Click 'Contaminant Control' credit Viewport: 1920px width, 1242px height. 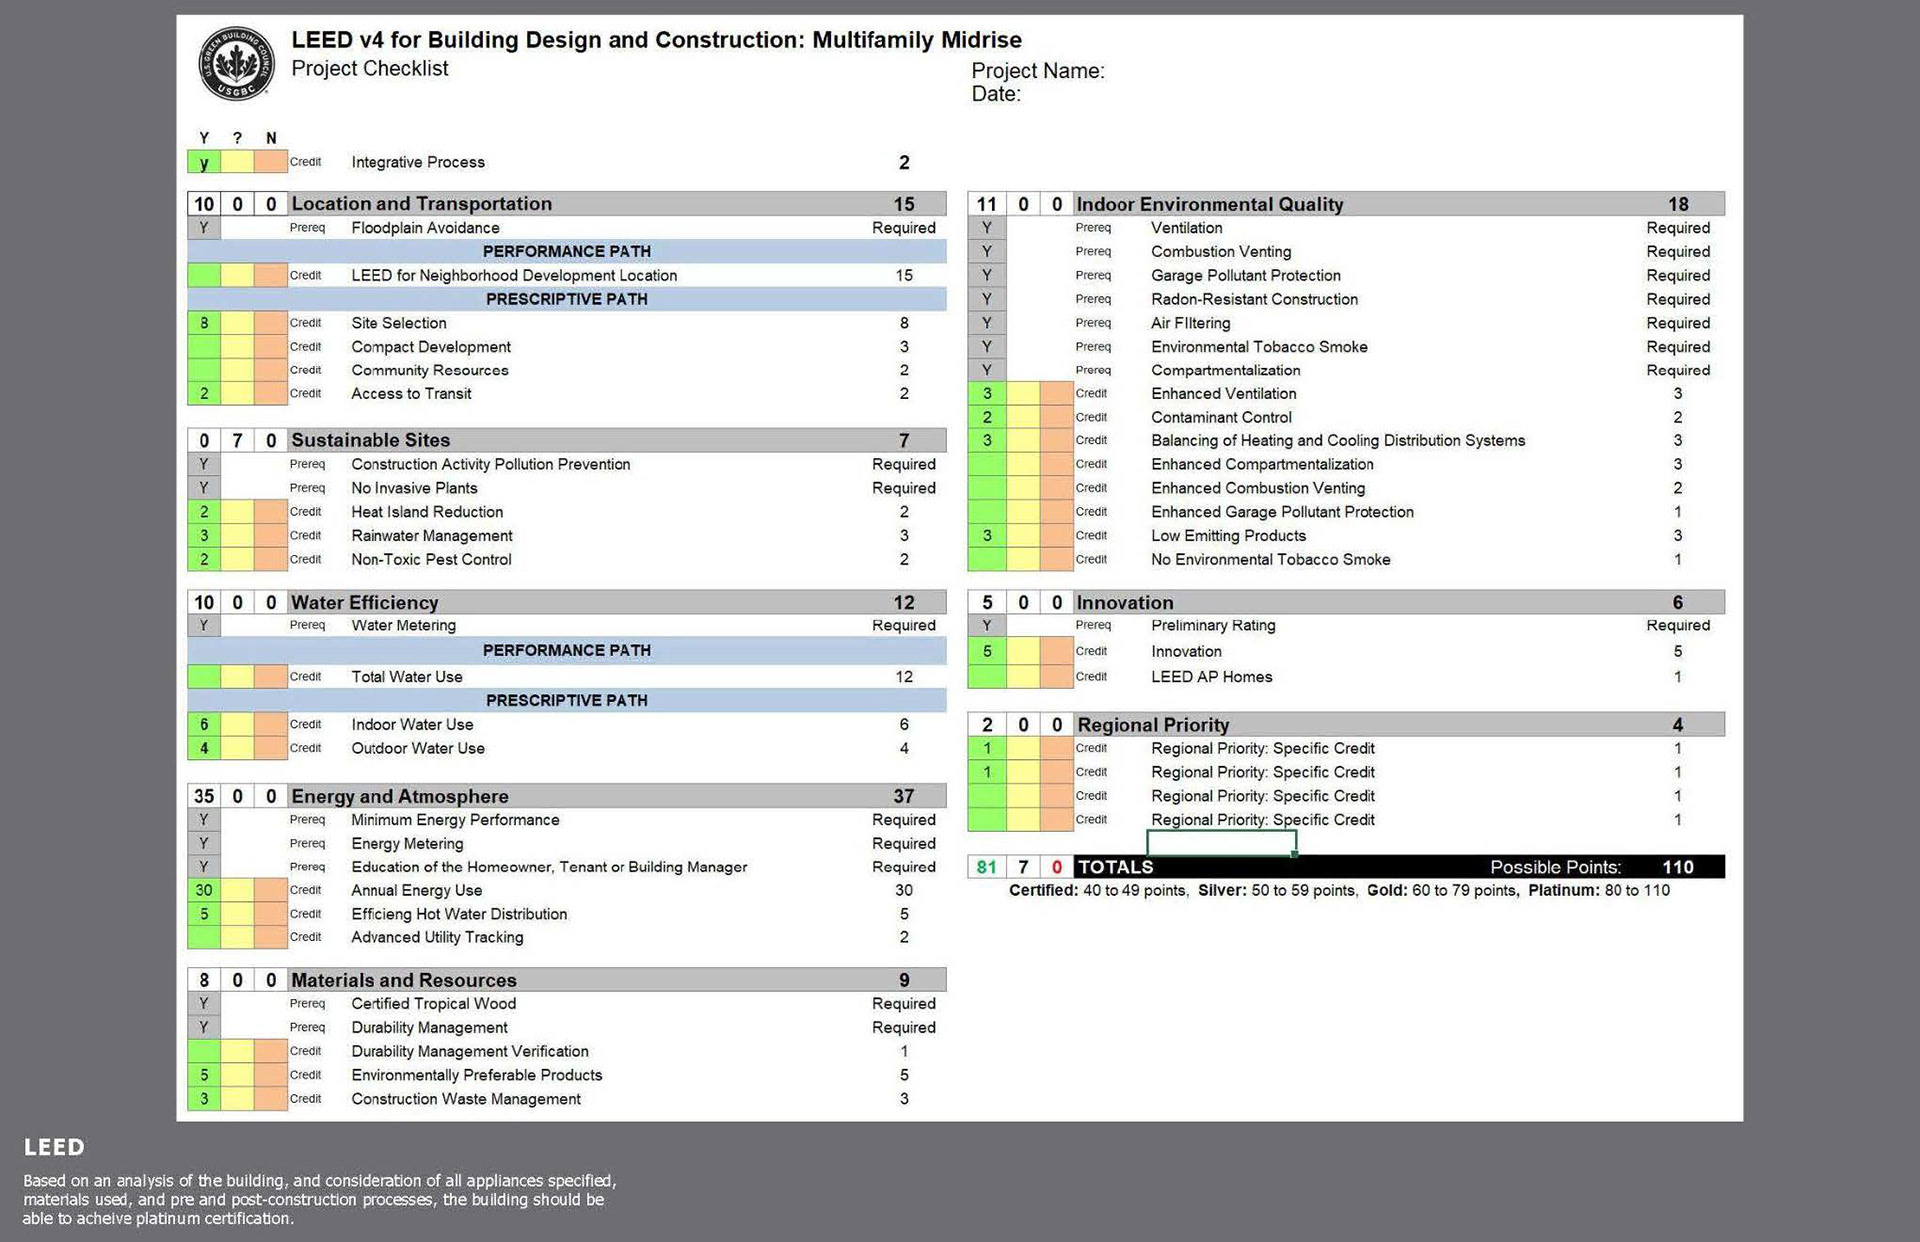click(1221, 417)
